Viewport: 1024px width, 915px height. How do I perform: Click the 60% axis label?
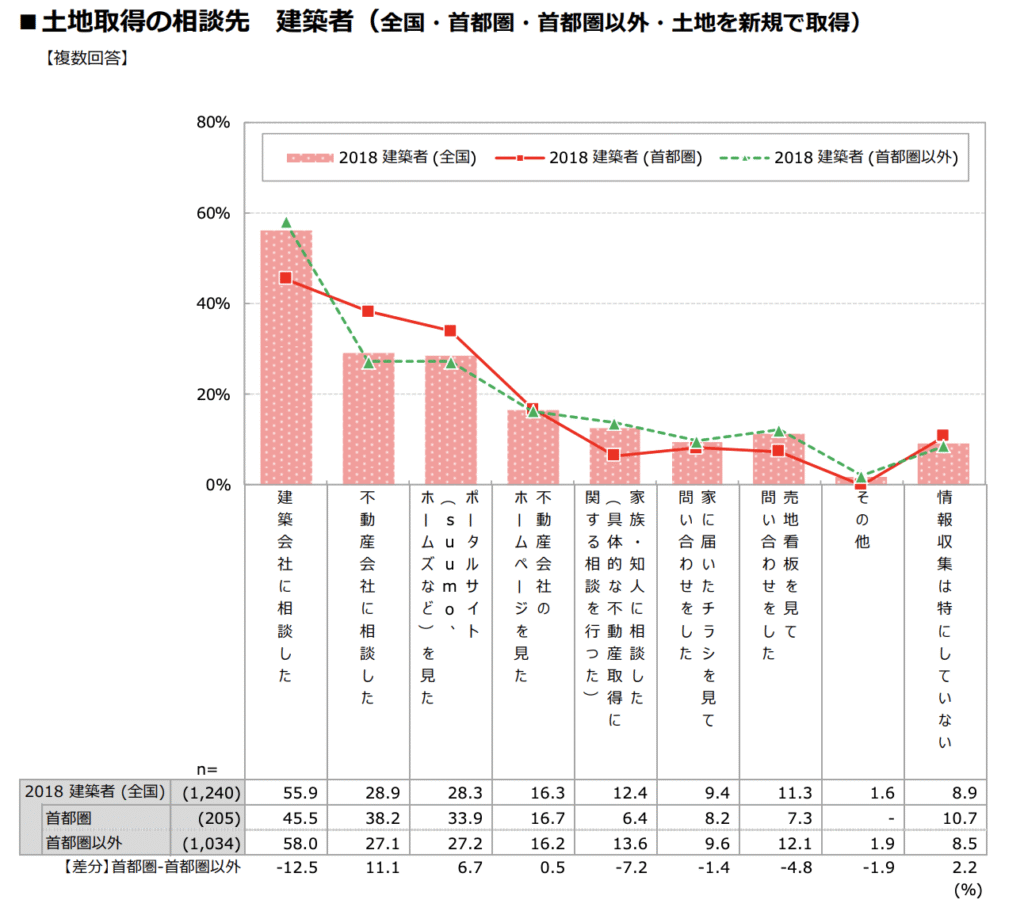click(x=213, y=213)
